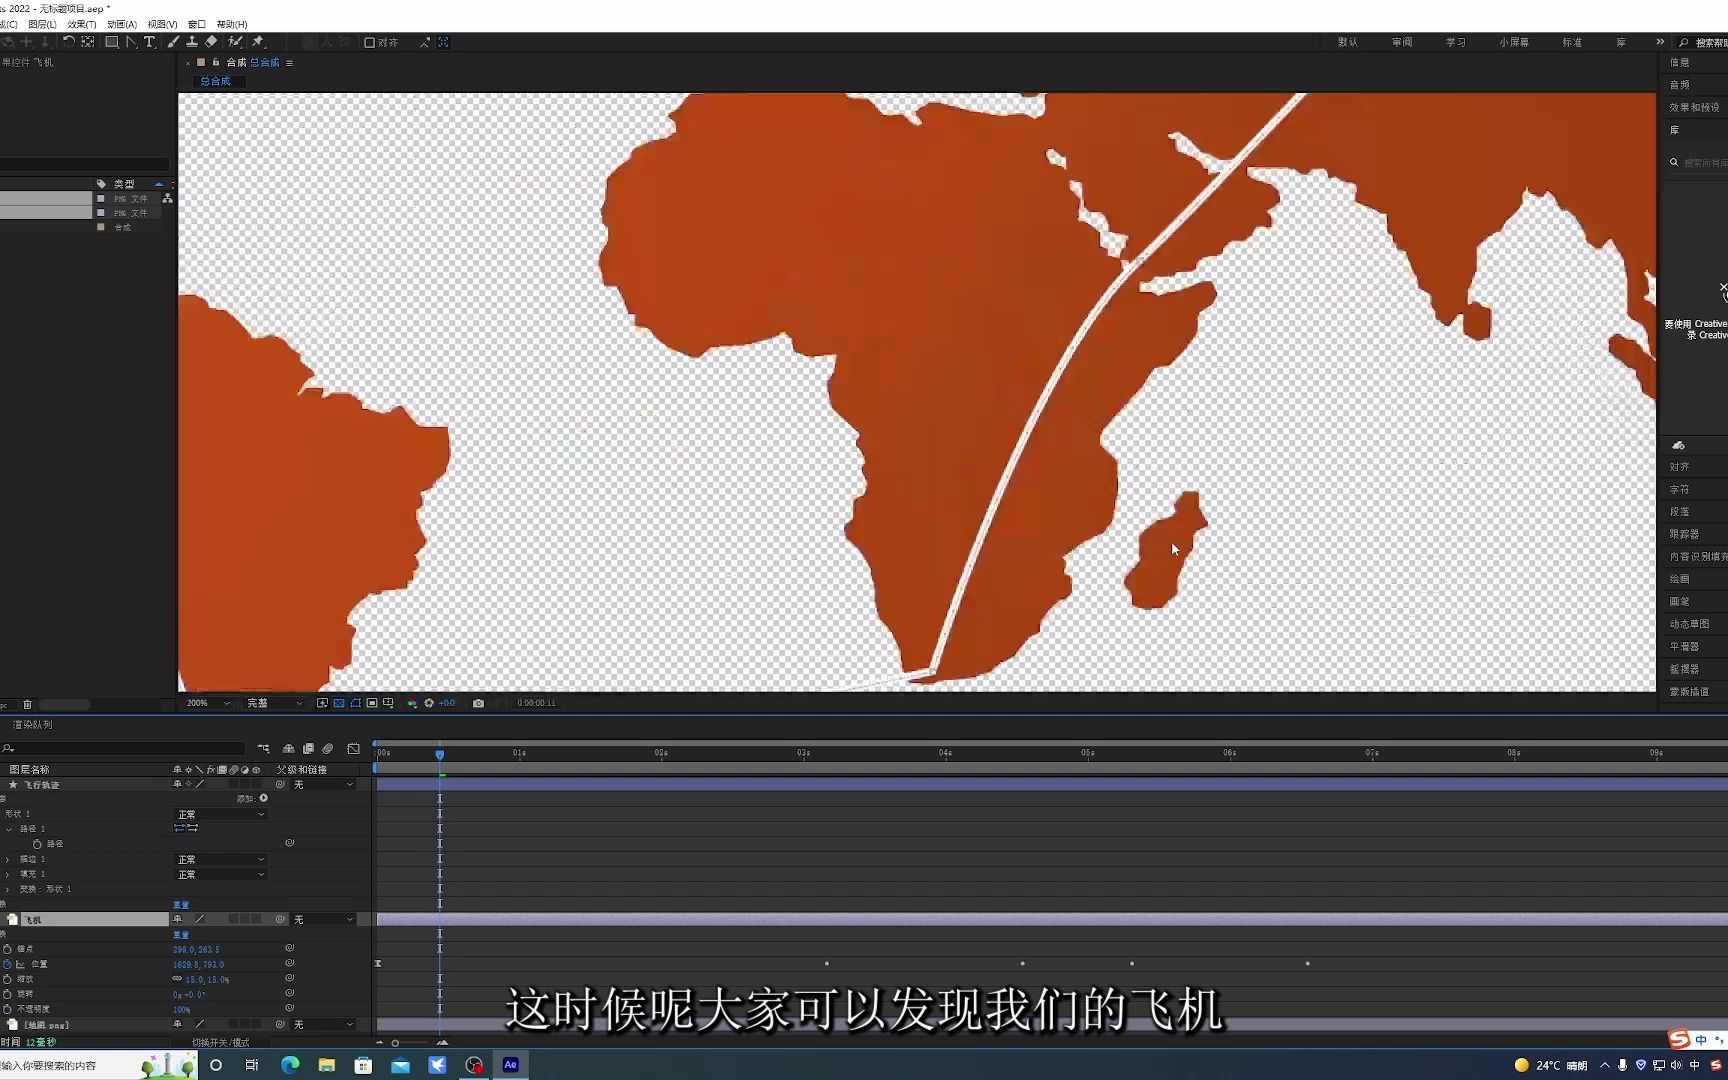The width and height of the screenshot is (1728, 1080).
Task: Open the blend mode dropdown for 描边 1
Action: [x=221, y=859]
